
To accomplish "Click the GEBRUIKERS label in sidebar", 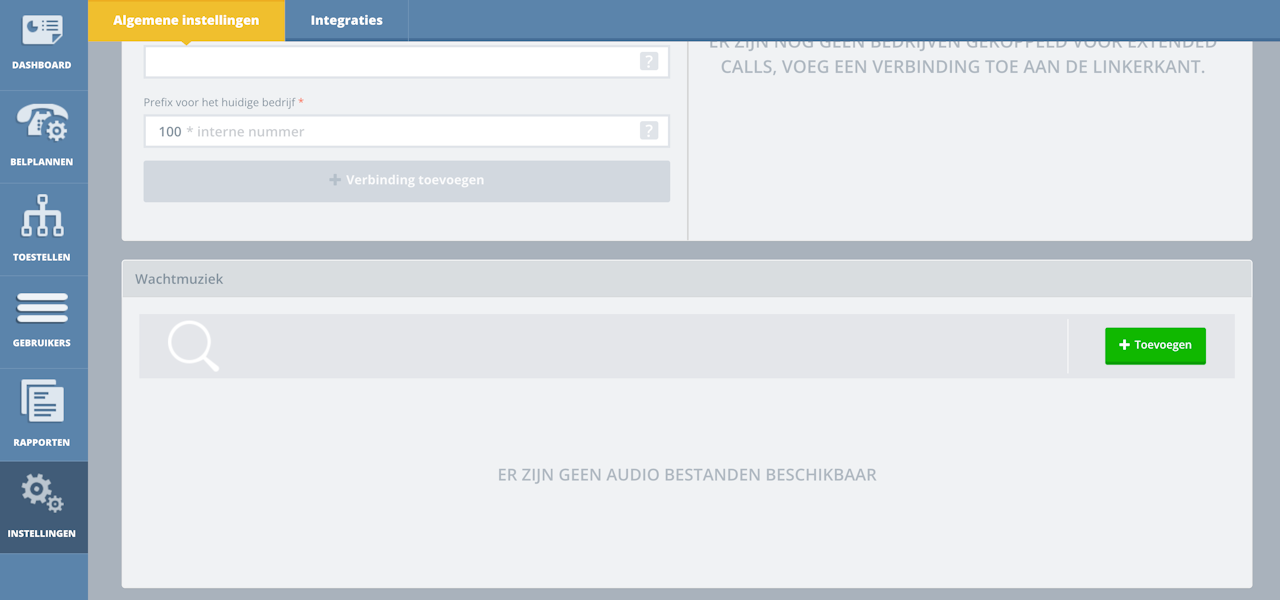I will [42, 343].
